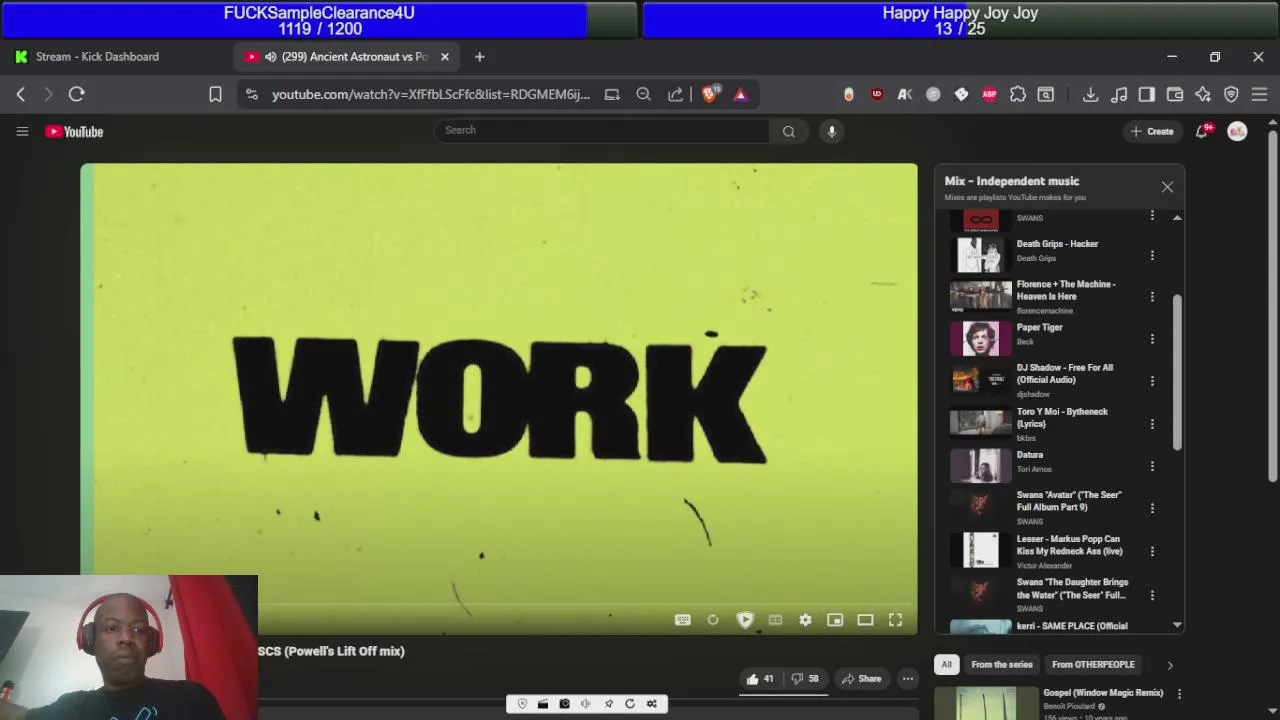Viewport: 1280px width, 720px height.
Task: Open a new browser tab
Action: pos(480,57)
